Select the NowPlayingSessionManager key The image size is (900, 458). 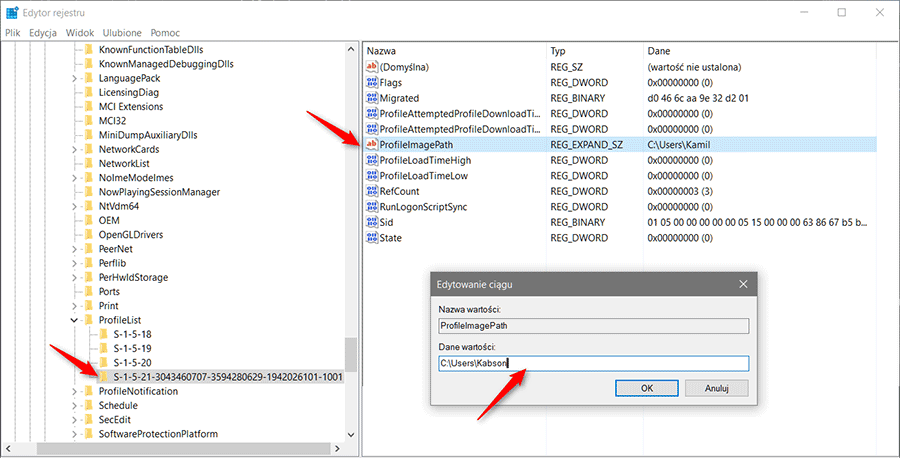159,192
